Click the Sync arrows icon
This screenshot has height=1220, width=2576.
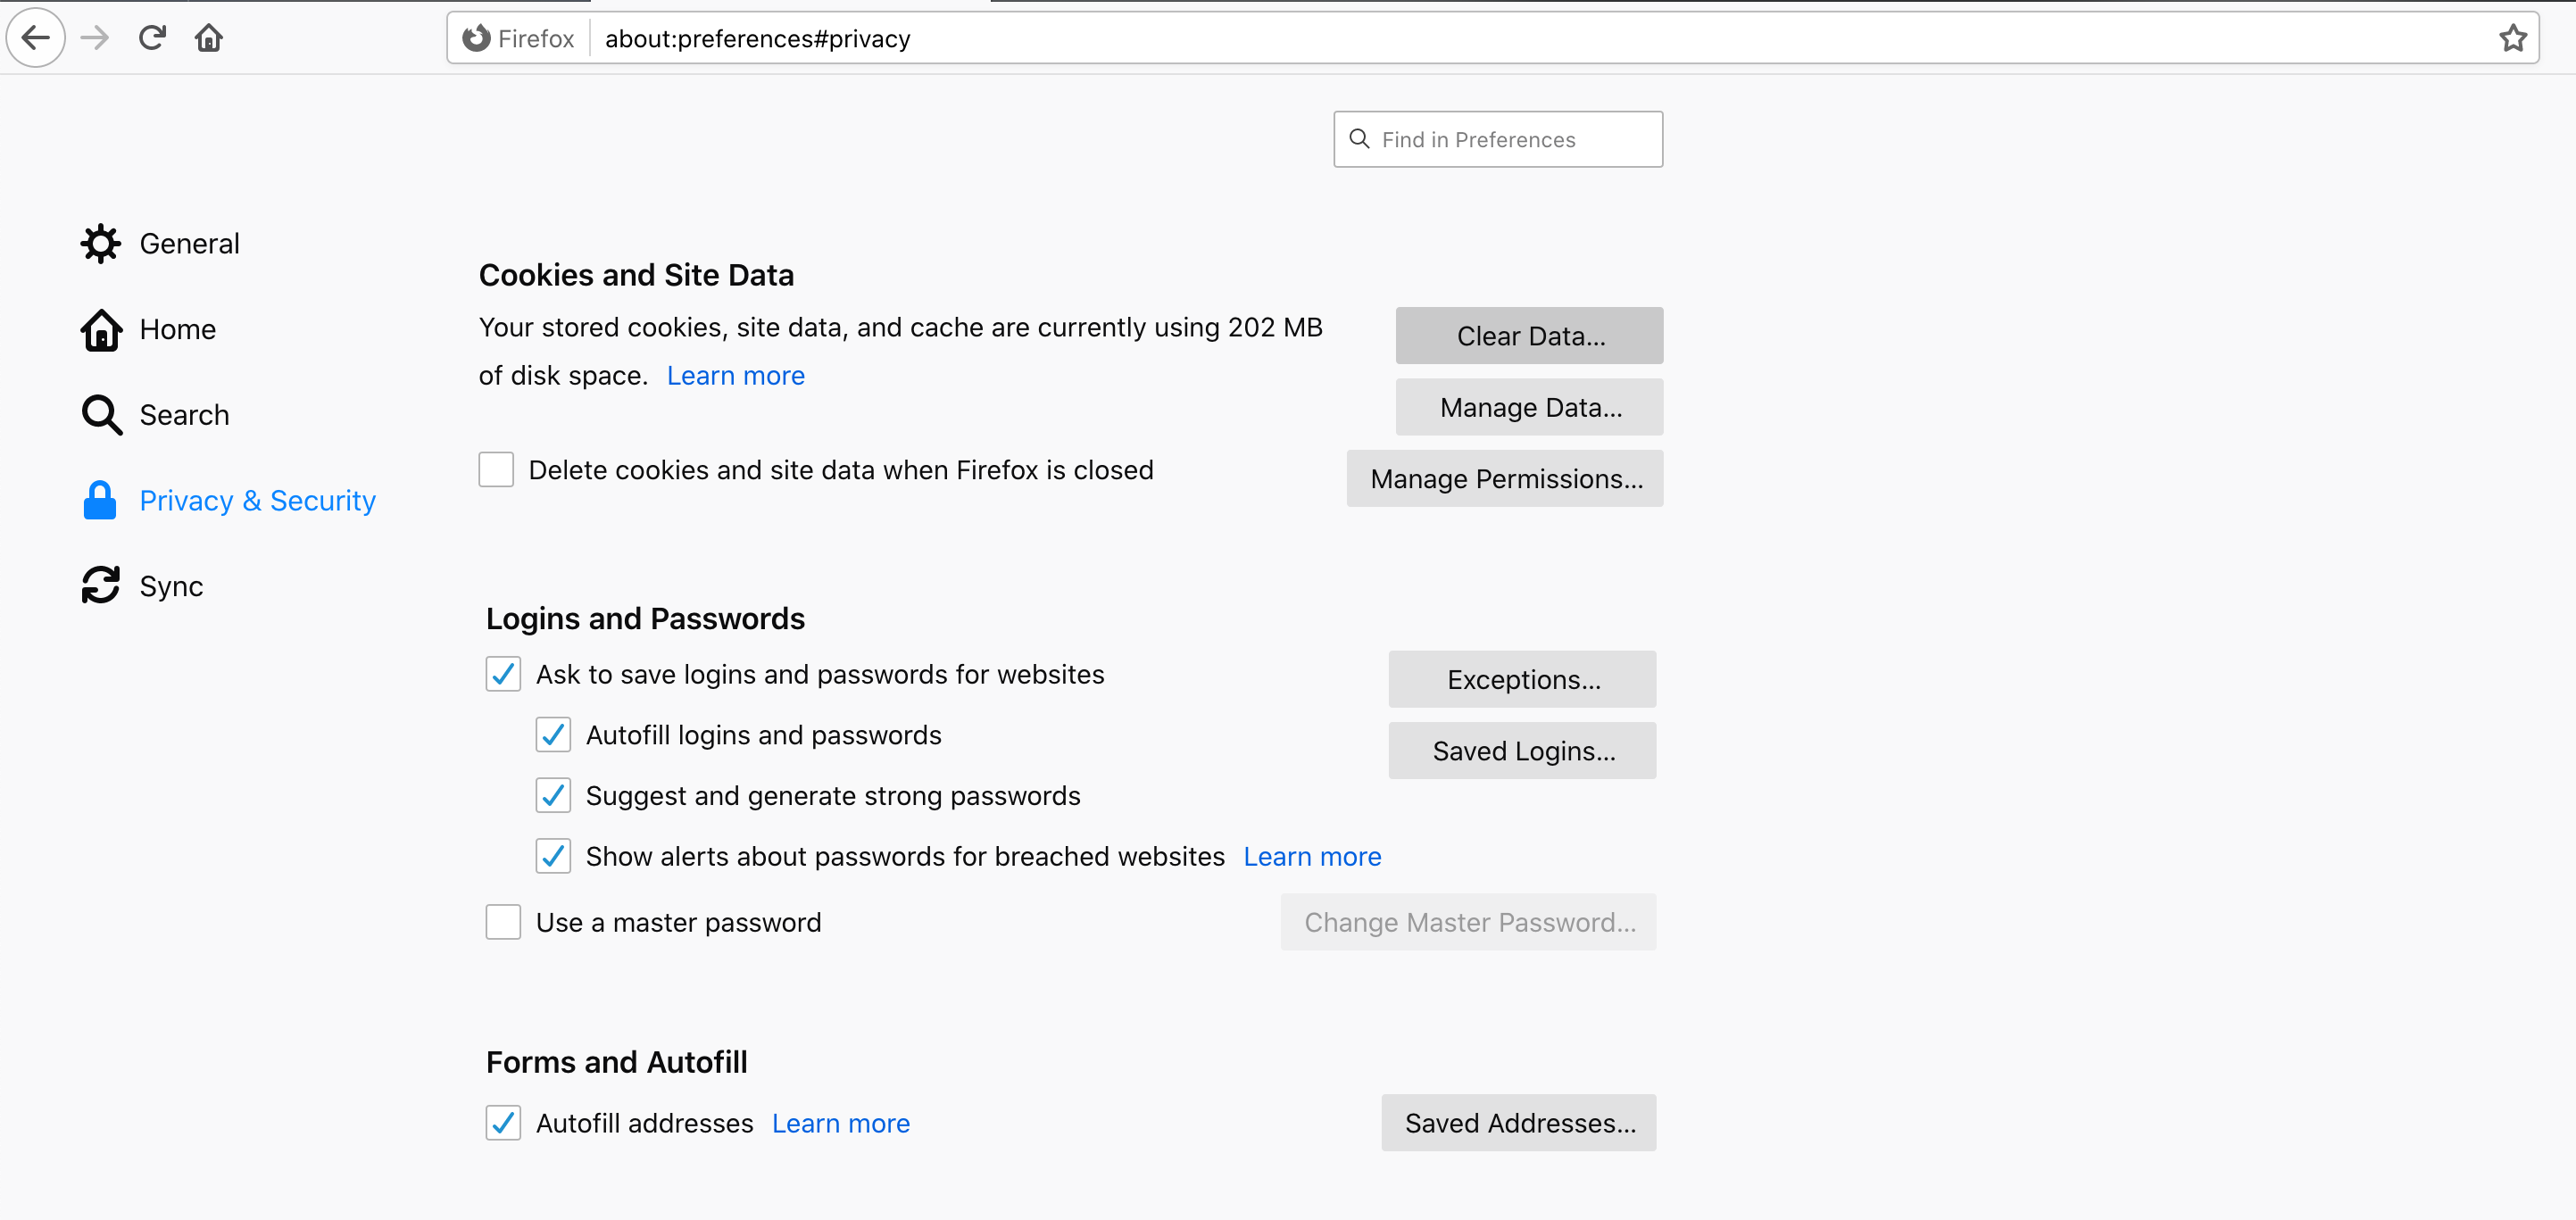(100, 586)
